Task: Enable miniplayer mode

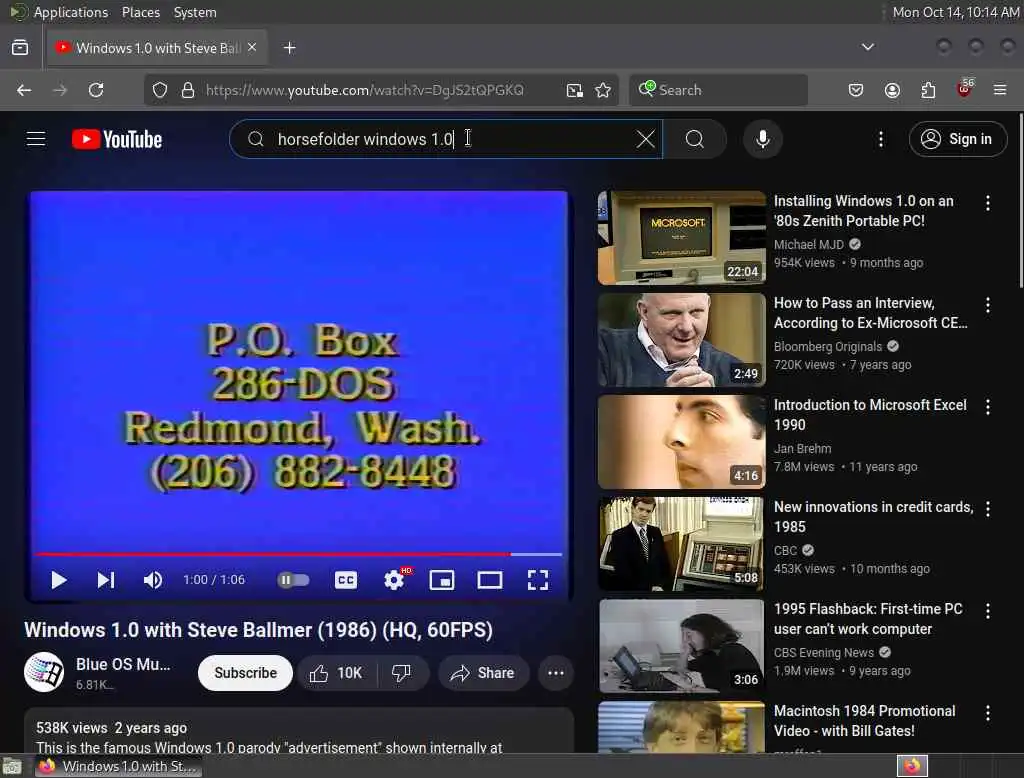Action: pos(441,580)
